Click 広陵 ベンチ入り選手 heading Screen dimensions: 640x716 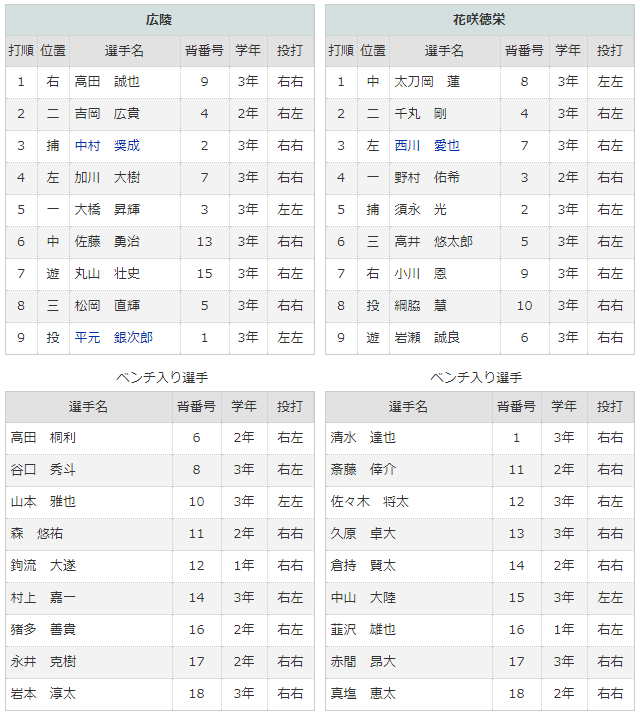click(x=162, y=377)
